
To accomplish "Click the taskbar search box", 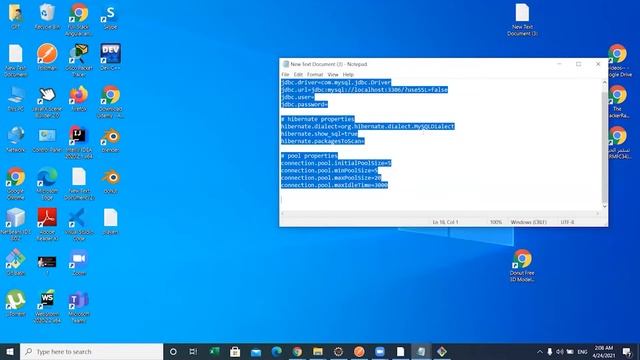I will 91,351.
